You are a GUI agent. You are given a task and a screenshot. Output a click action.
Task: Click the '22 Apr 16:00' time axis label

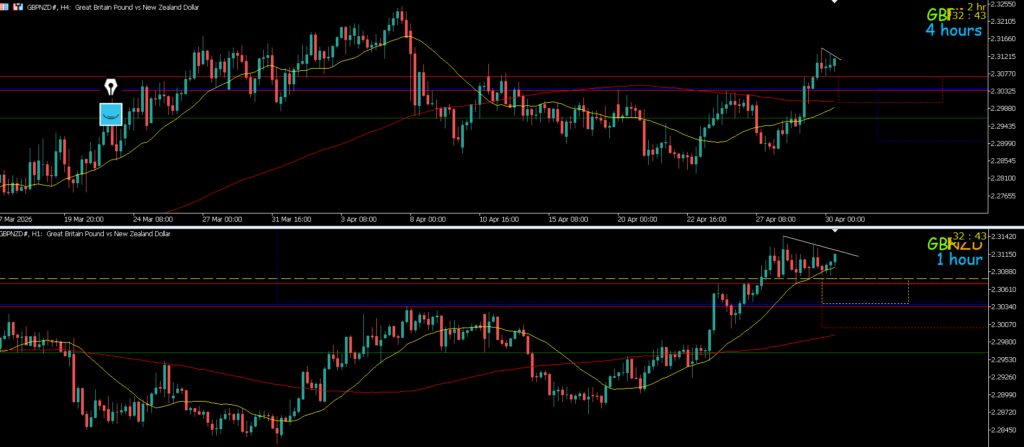click(x=705, y=220)
